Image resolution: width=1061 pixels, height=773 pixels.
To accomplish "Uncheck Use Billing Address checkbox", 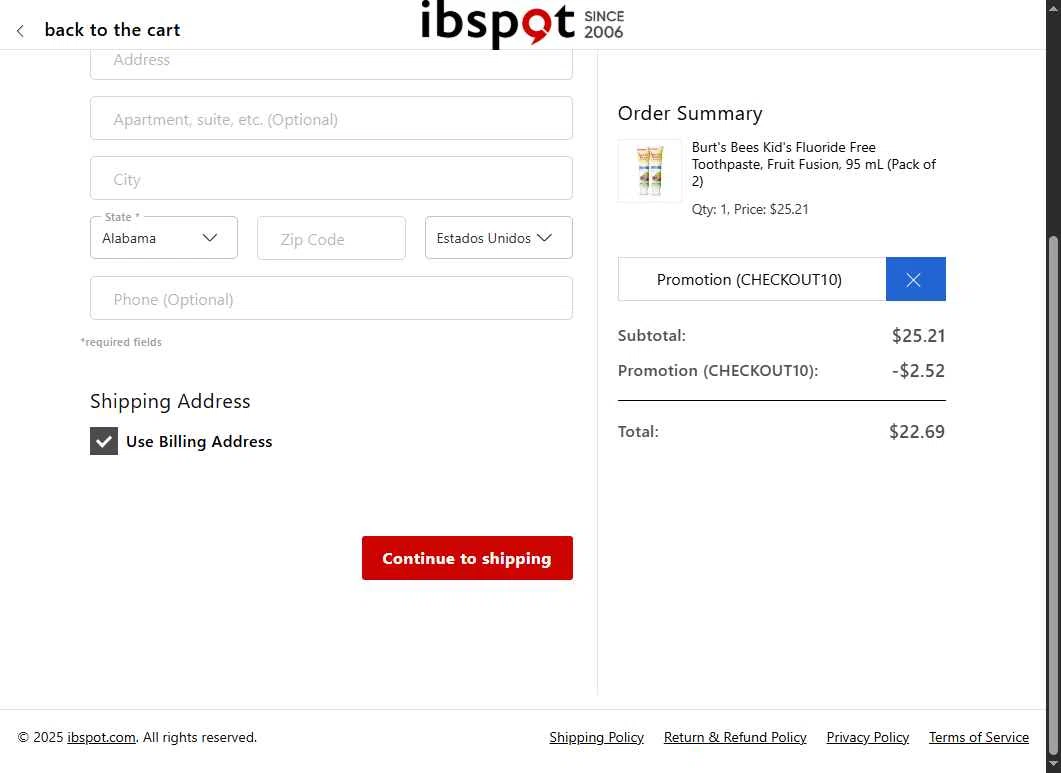I will (104, 441).
